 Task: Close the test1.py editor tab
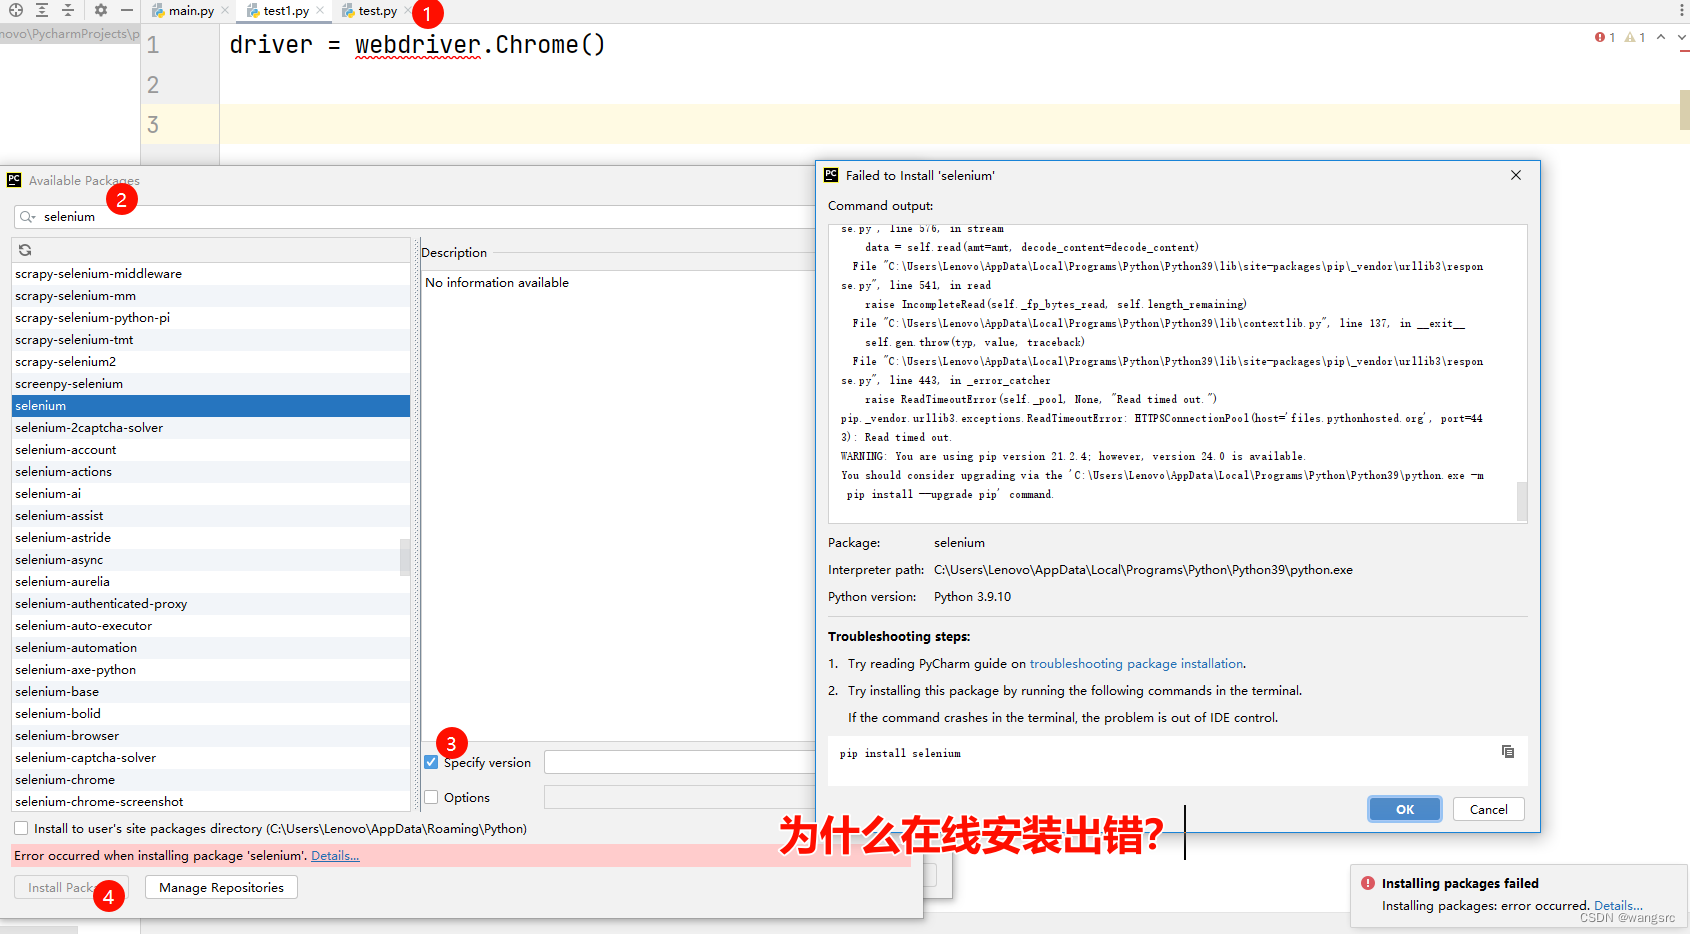320,11
